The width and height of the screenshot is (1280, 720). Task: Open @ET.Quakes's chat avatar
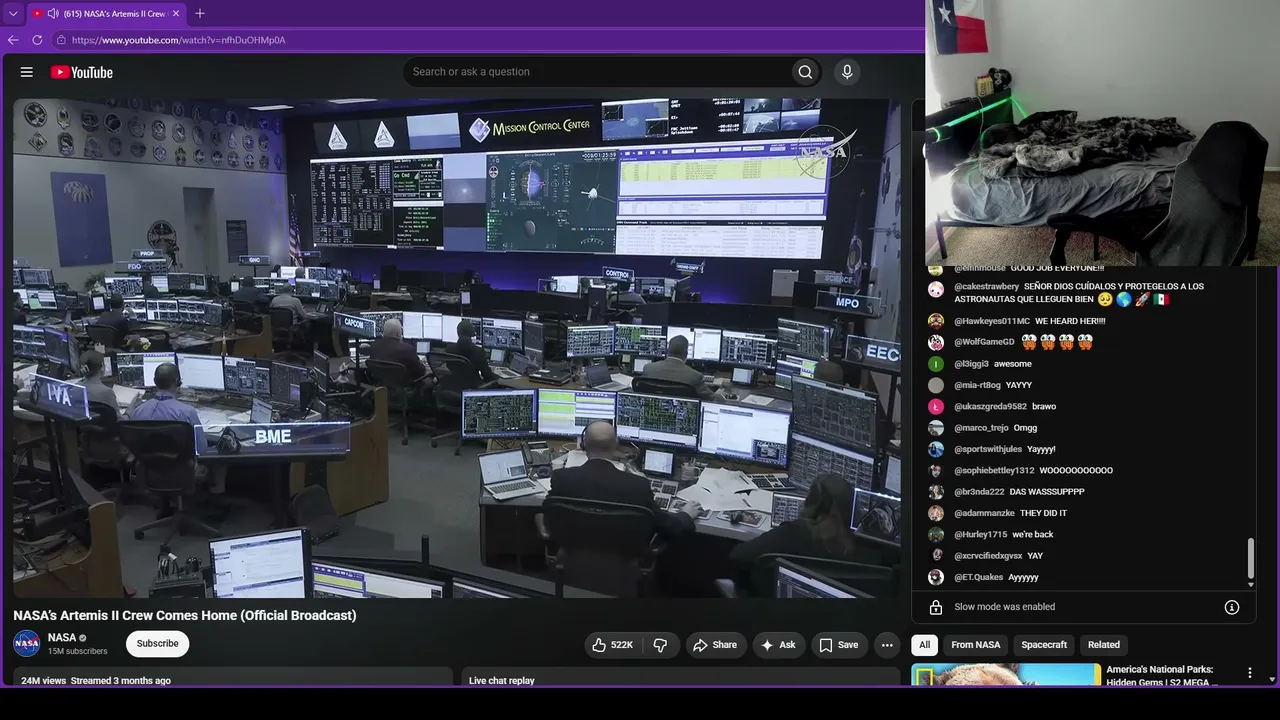936,577
